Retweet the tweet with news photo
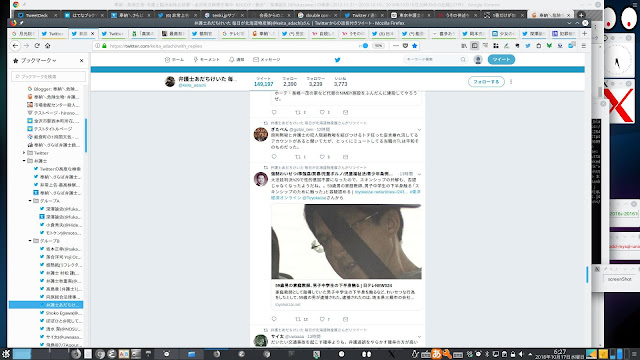 click(298, 319)
